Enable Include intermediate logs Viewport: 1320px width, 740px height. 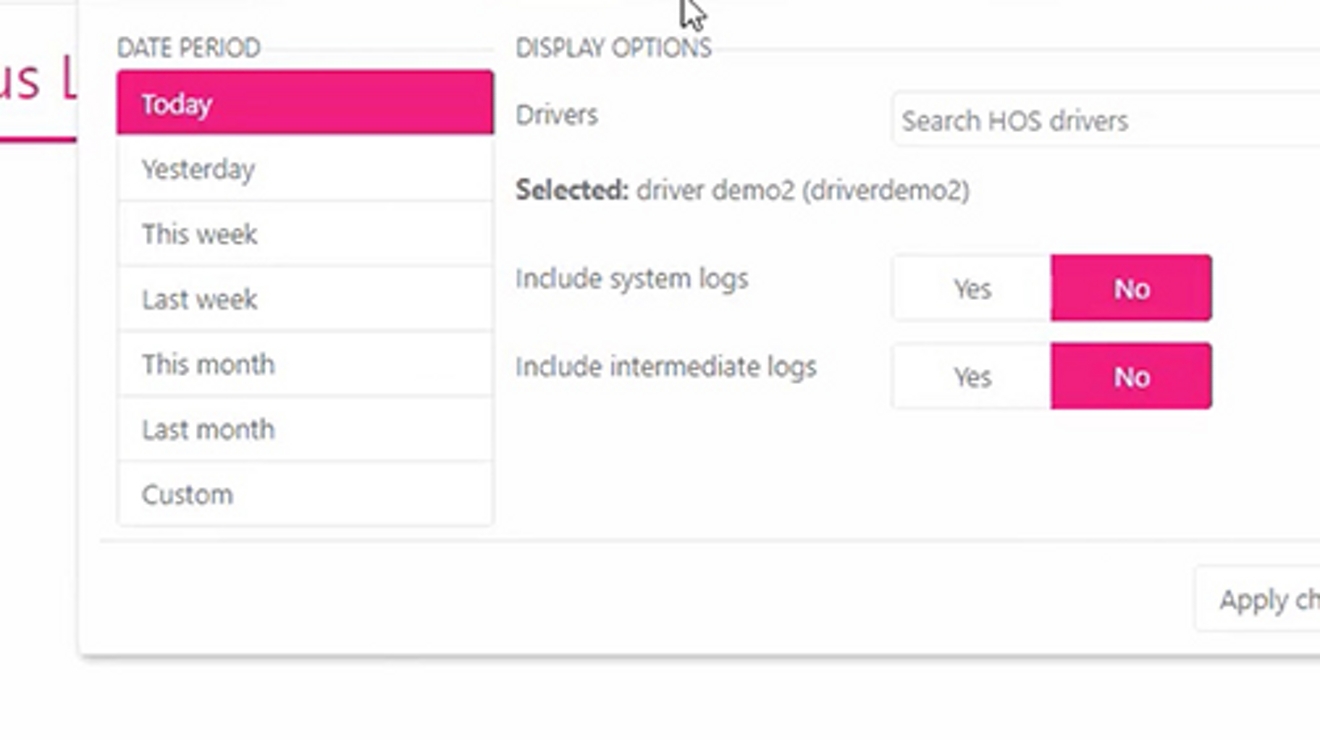point(972,377)
